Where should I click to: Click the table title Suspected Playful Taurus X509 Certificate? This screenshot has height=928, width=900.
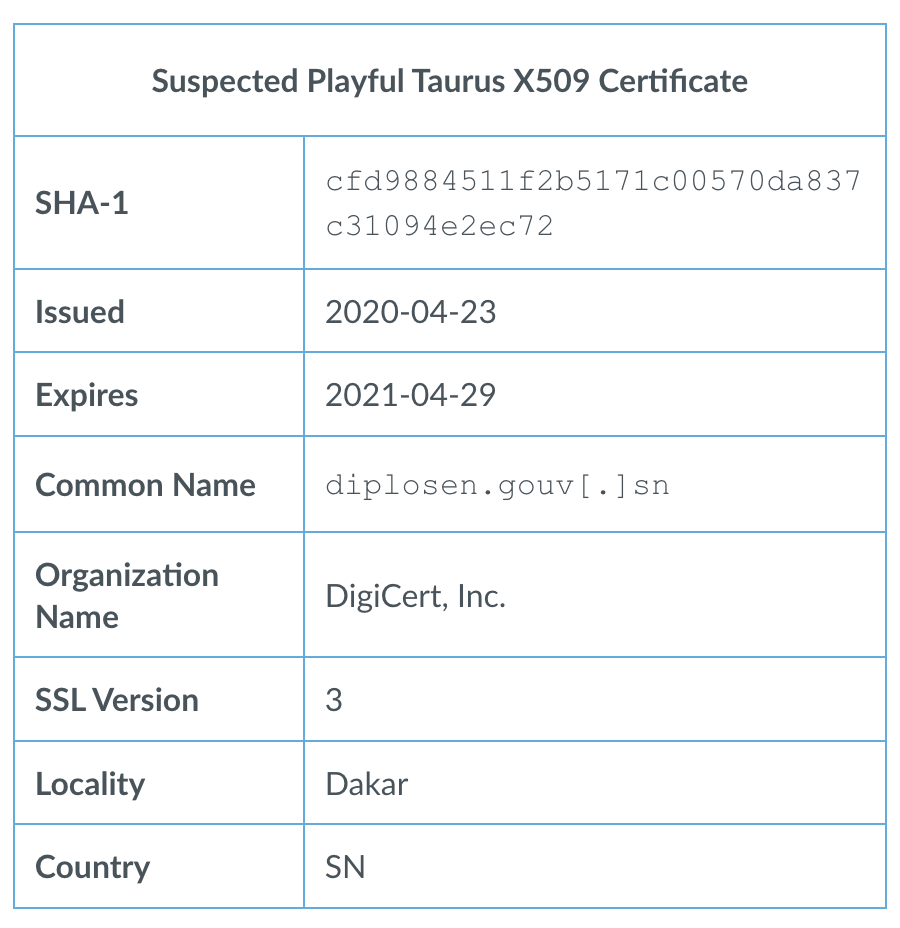(x=449, y=81)
